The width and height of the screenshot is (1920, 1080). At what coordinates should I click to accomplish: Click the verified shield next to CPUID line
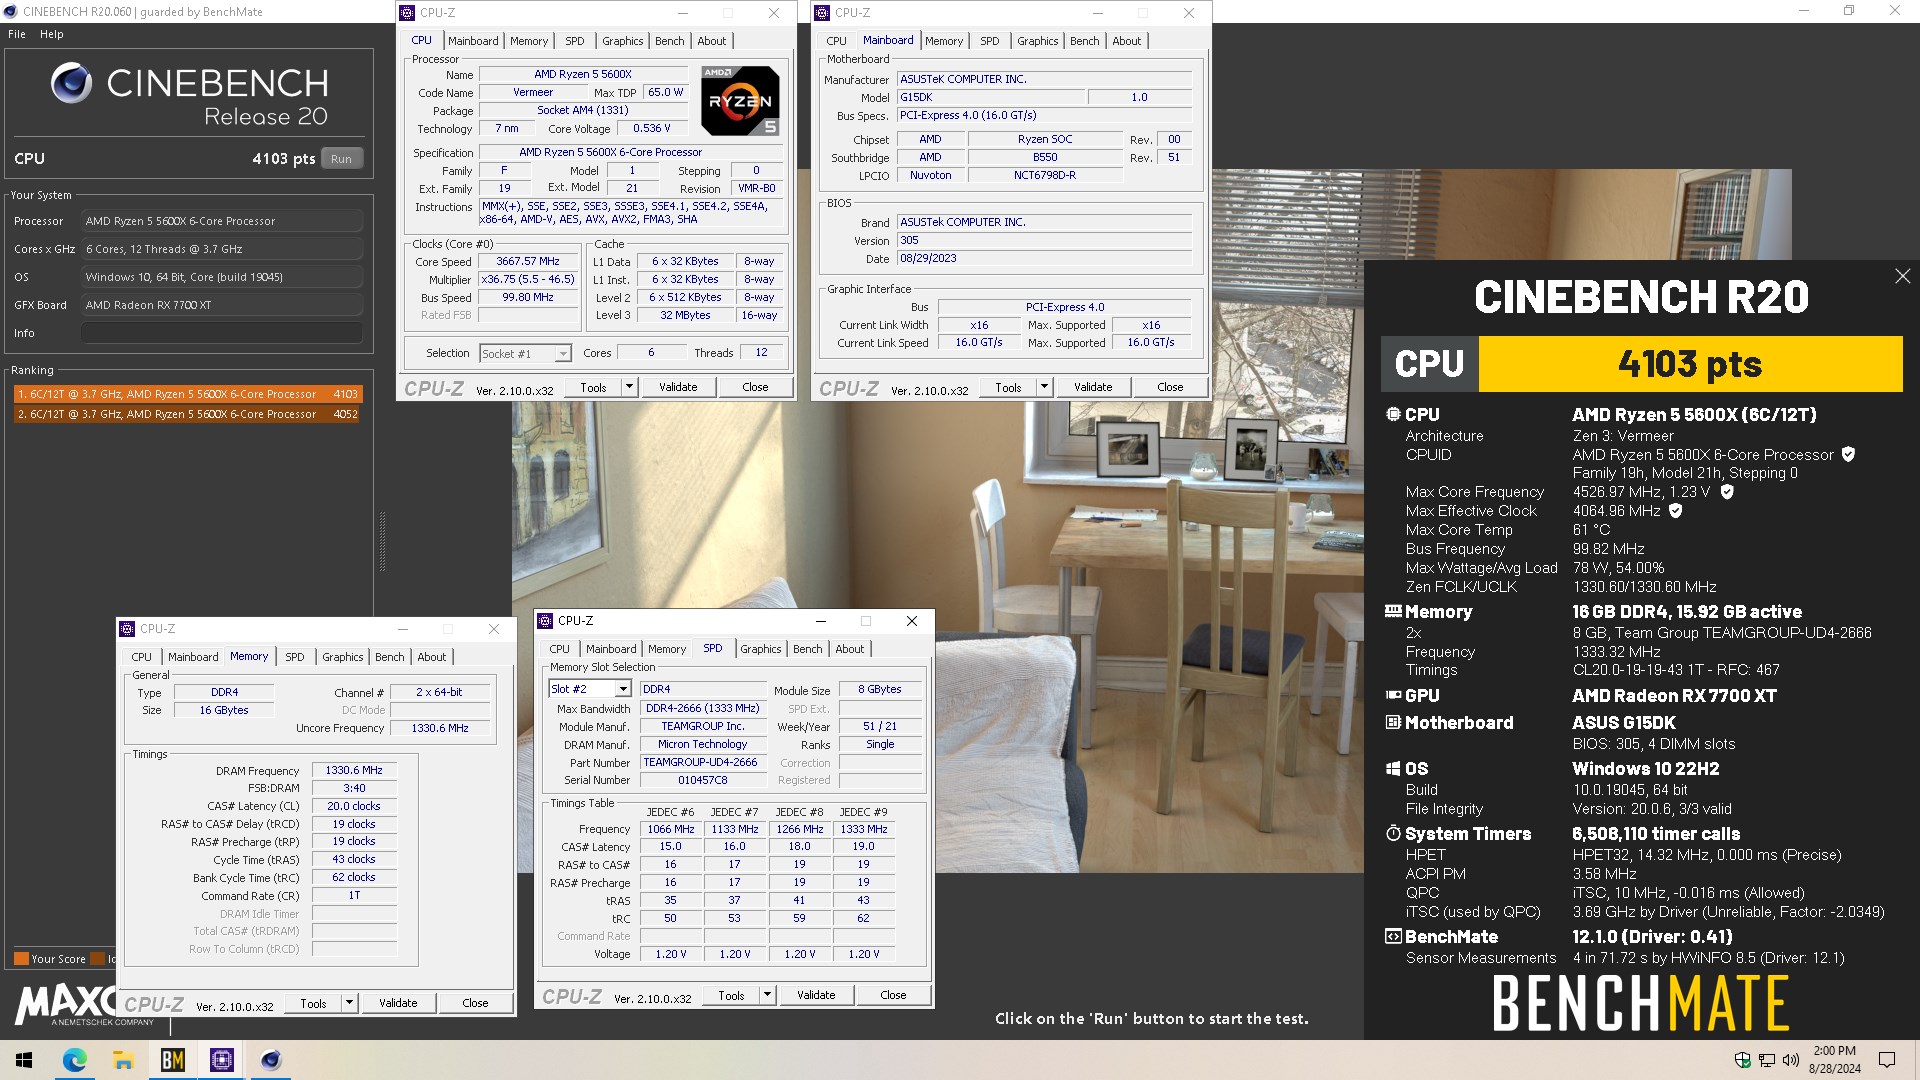tap(1848, 454)
